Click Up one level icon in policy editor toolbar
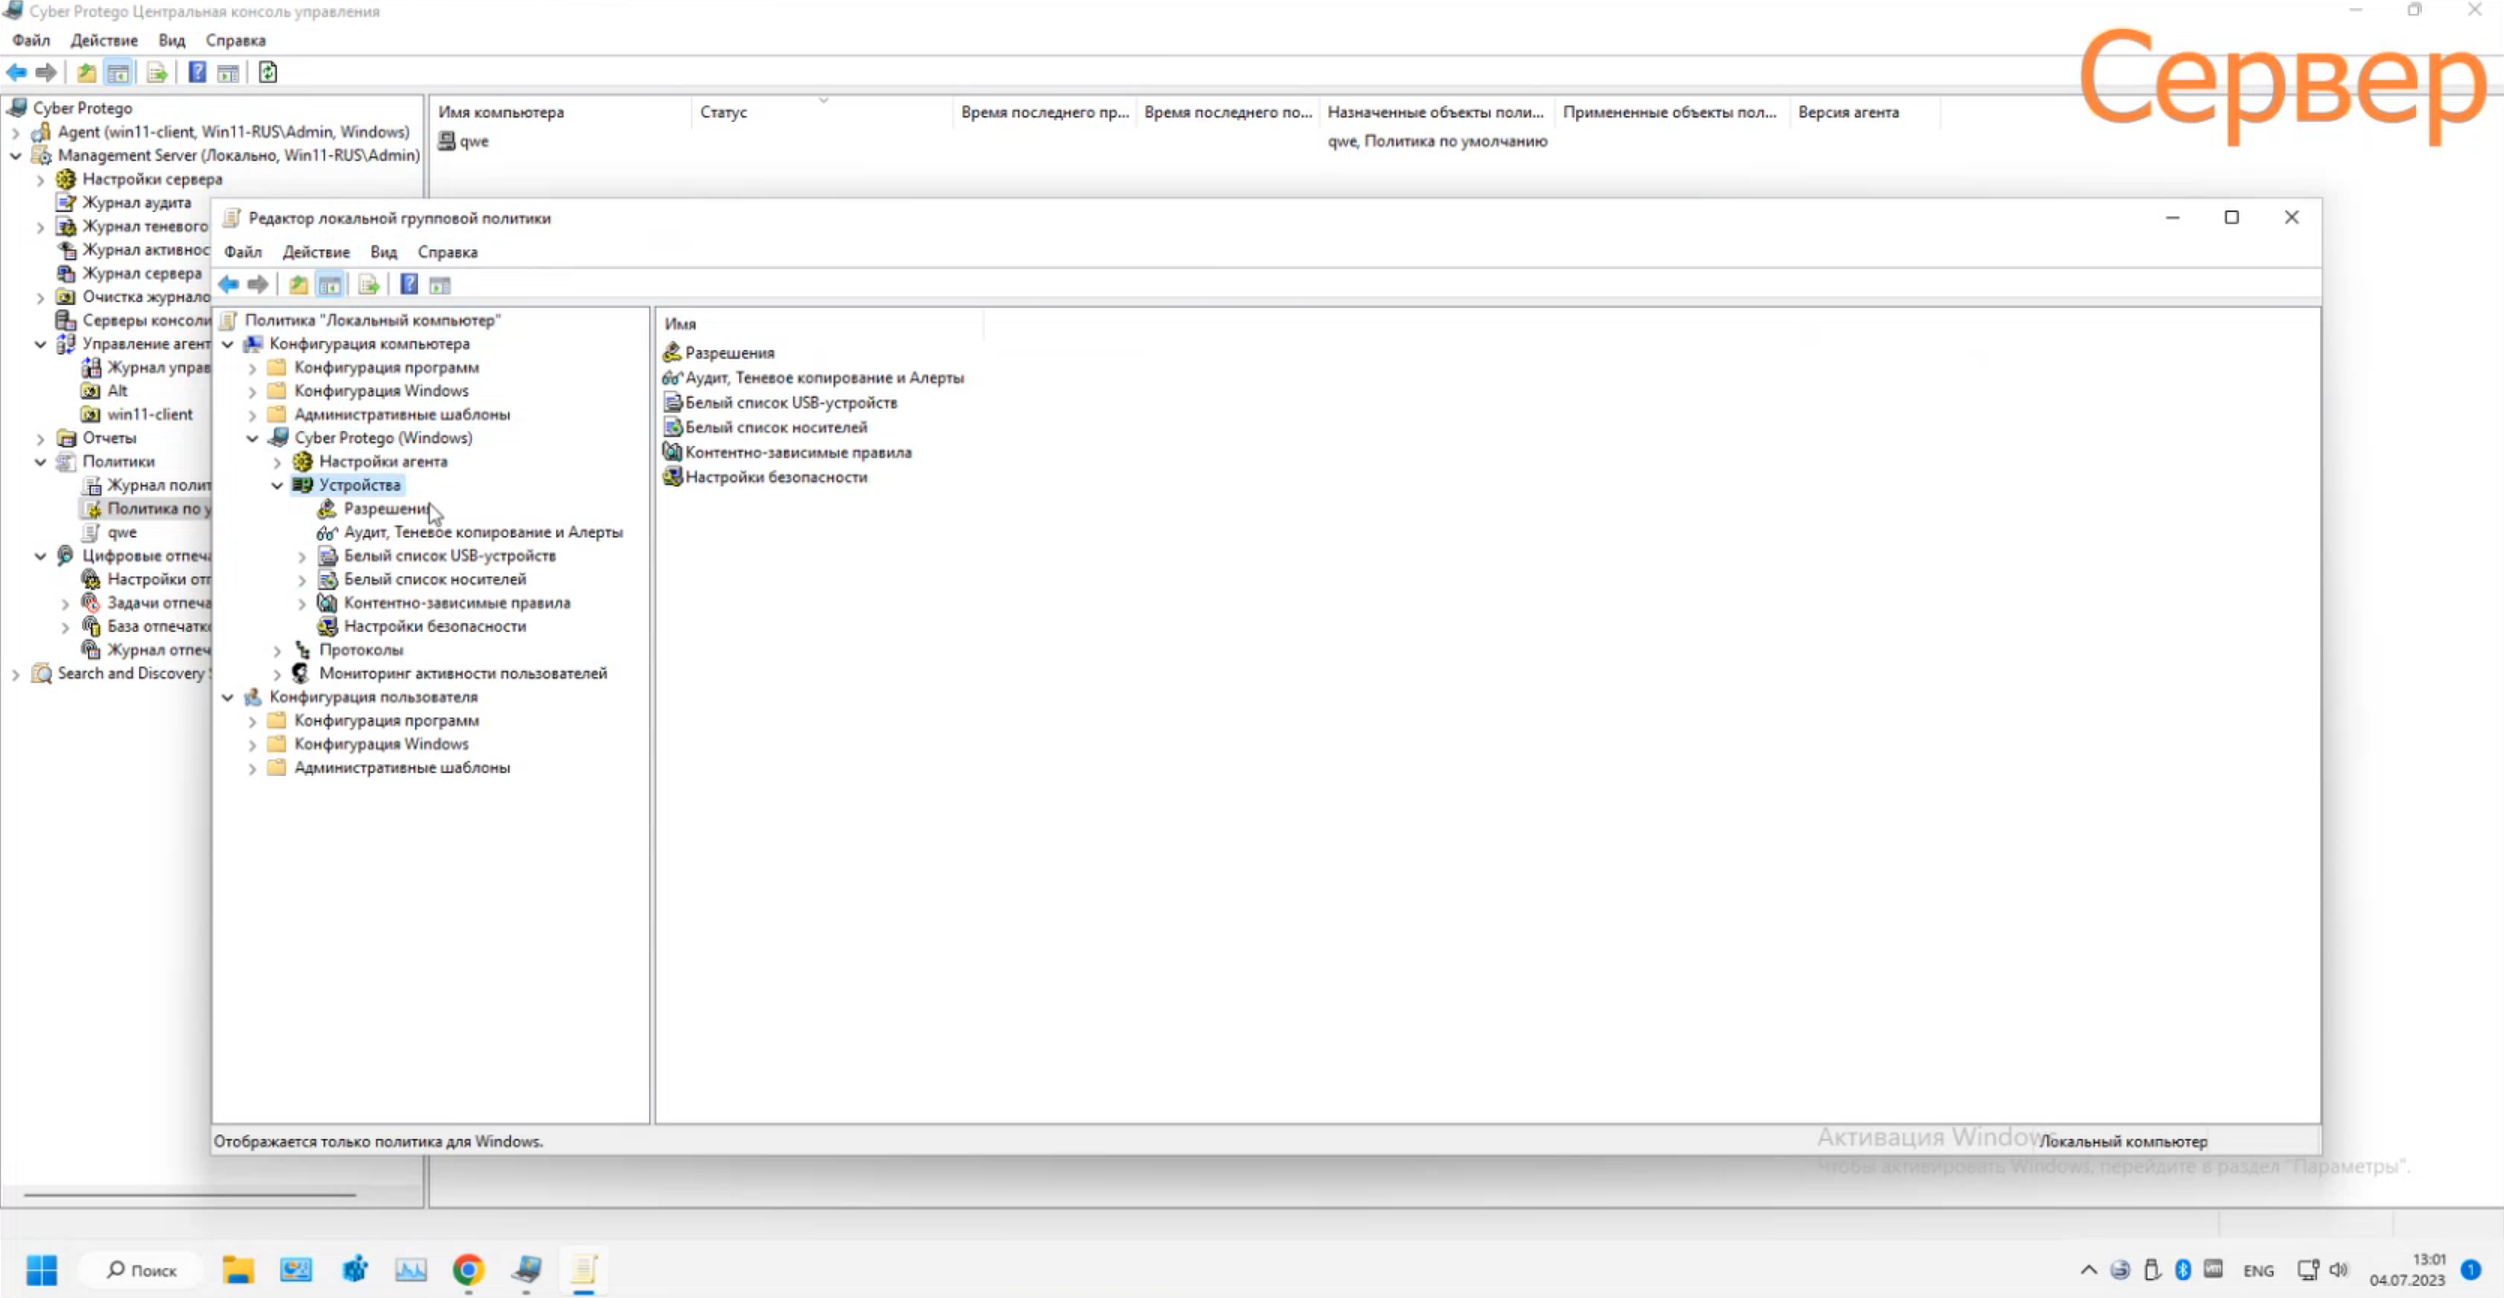This screenshot has height=1298, width=2504. [x=298, y=285]
